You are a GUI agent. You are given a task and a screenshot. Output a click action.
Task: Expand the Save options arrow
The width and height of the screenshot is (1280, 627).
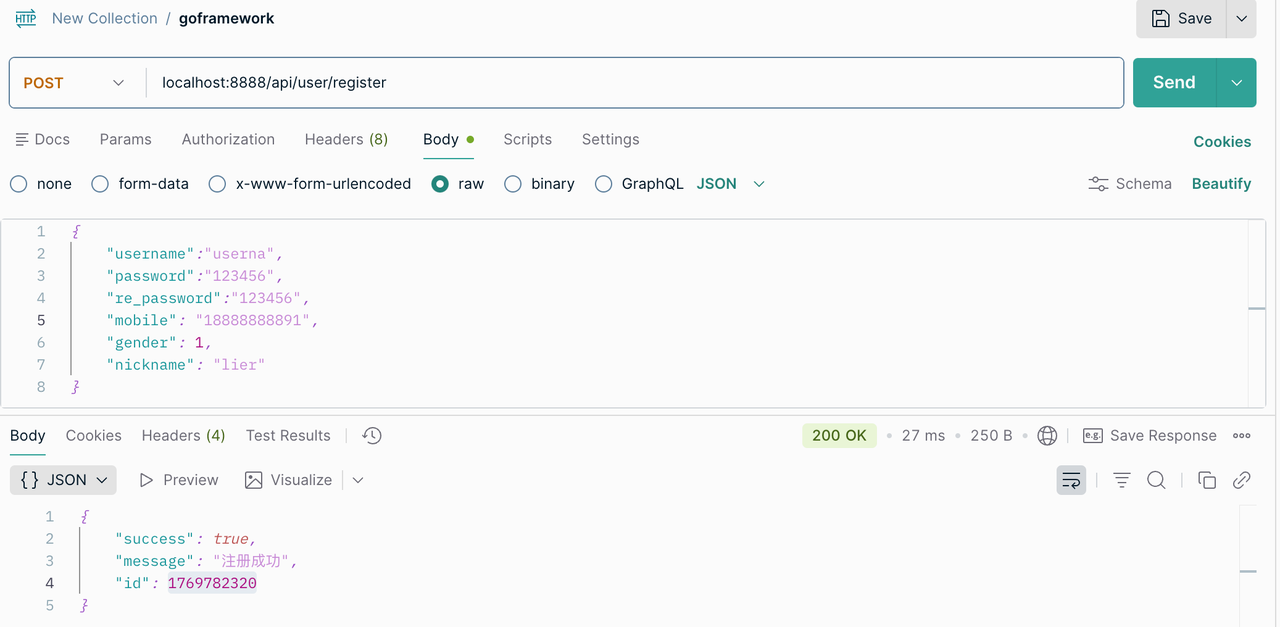1241,18
